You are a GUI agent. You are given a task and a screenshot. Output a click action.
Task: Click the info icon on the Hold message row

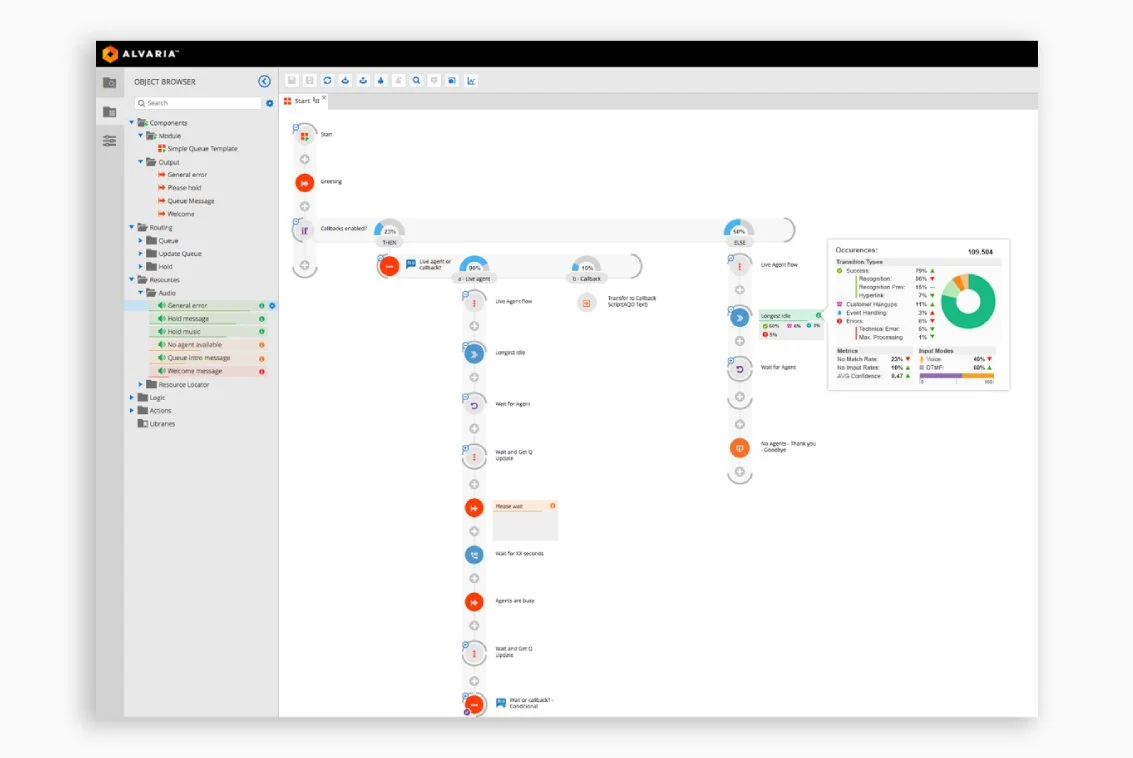(262, 319)
